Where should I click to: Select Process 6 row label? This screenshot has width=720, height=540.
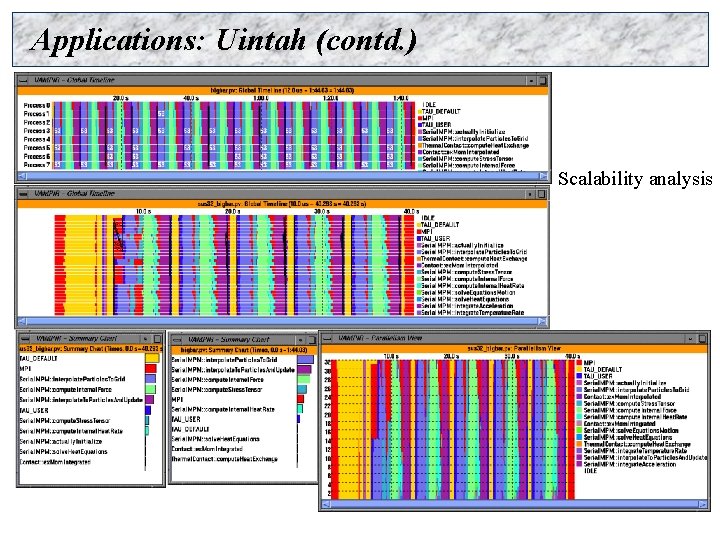[x=37, y=157]
